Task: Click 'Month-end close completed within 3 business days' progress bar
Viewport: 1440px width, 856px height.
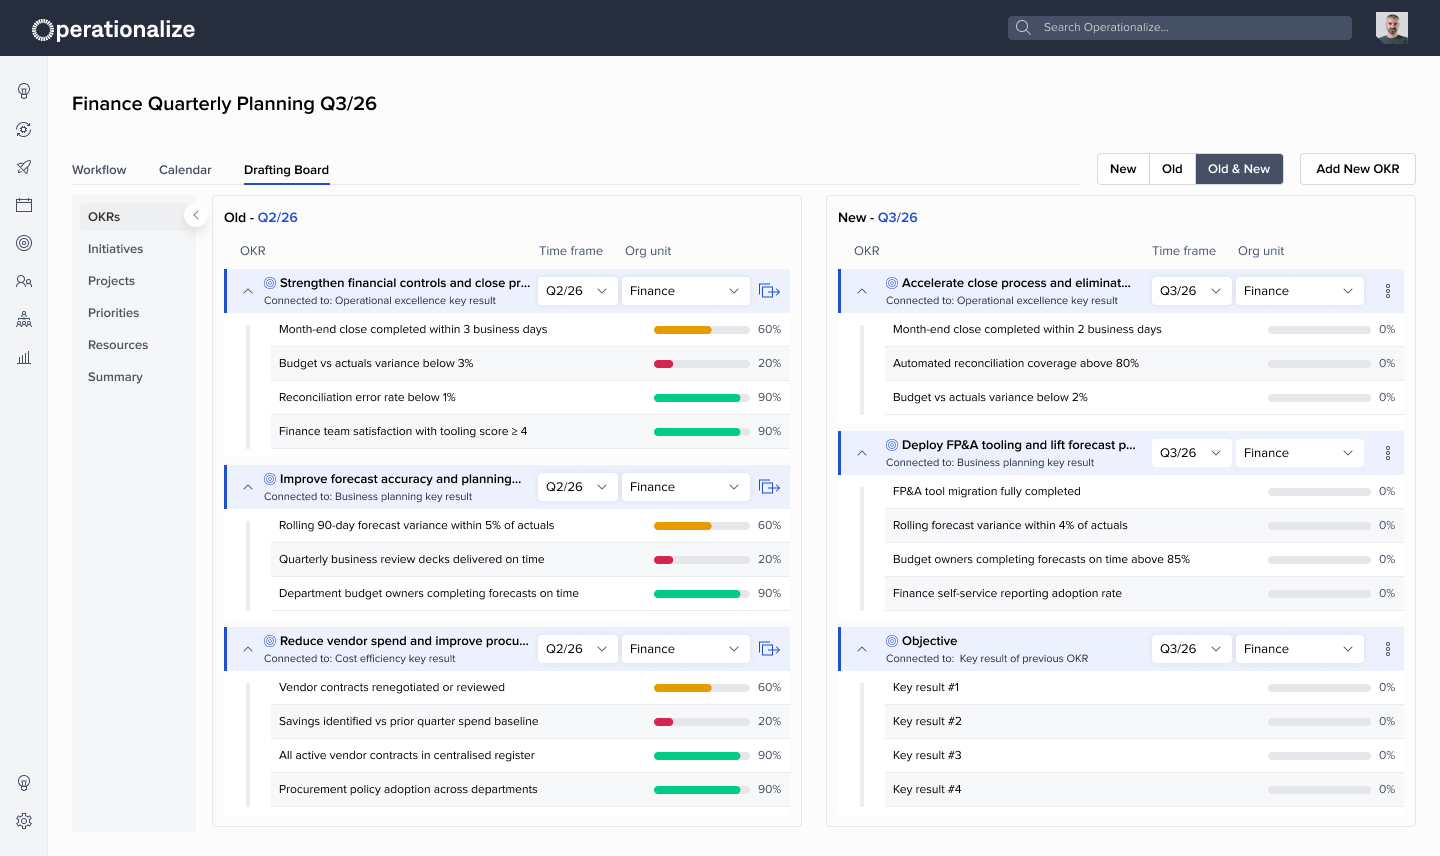Action: coord(702,330)
